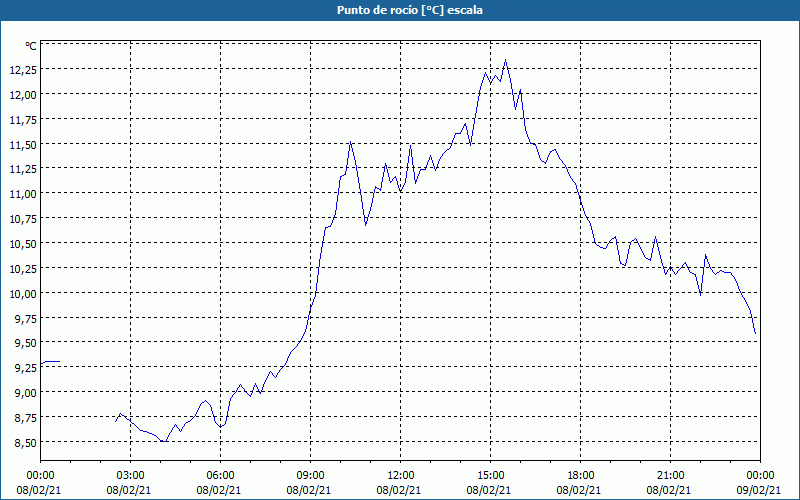This screenshot has width=800, height=500.
Task: Select the 12,00 vertical axis label
Action: click(23, 95)
